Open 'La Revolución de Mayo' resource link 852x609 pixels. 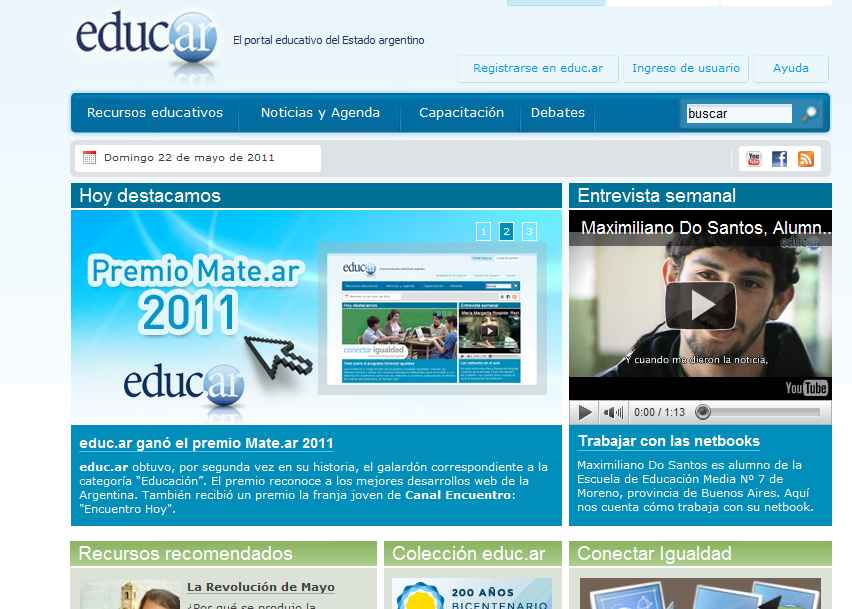click(261, 587)
